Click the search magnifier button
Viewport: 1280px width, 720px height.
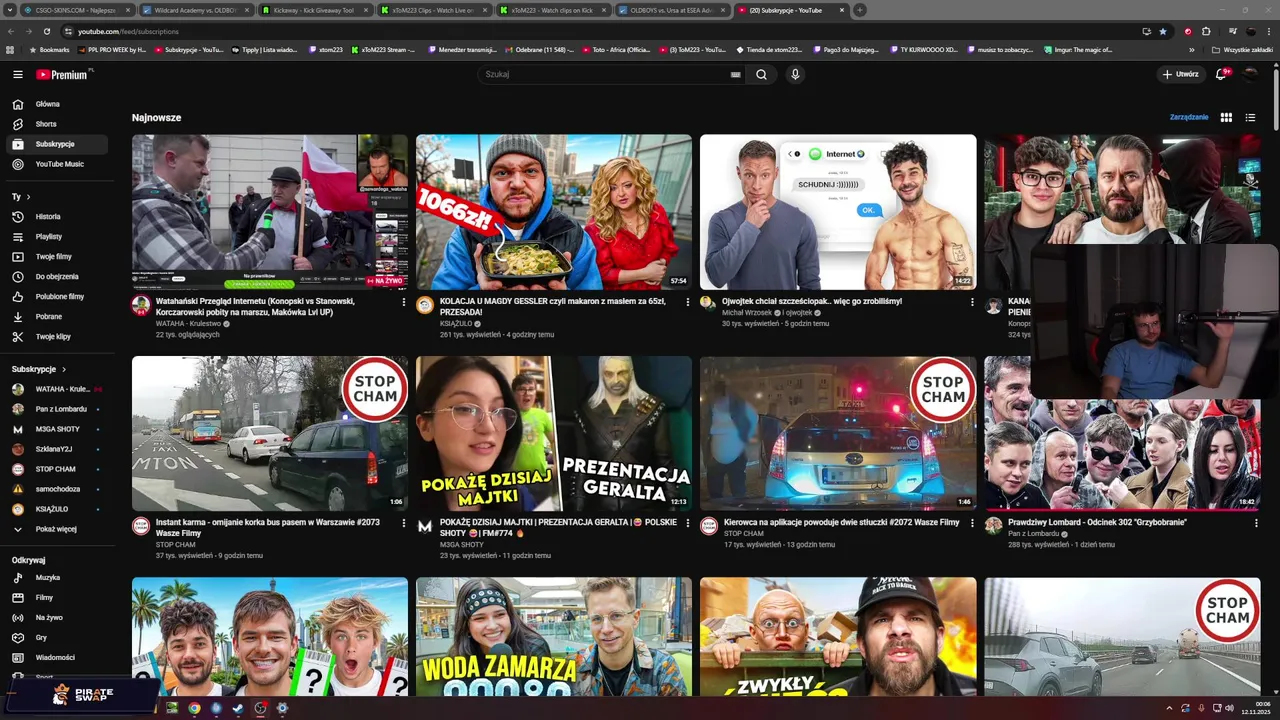761,74
